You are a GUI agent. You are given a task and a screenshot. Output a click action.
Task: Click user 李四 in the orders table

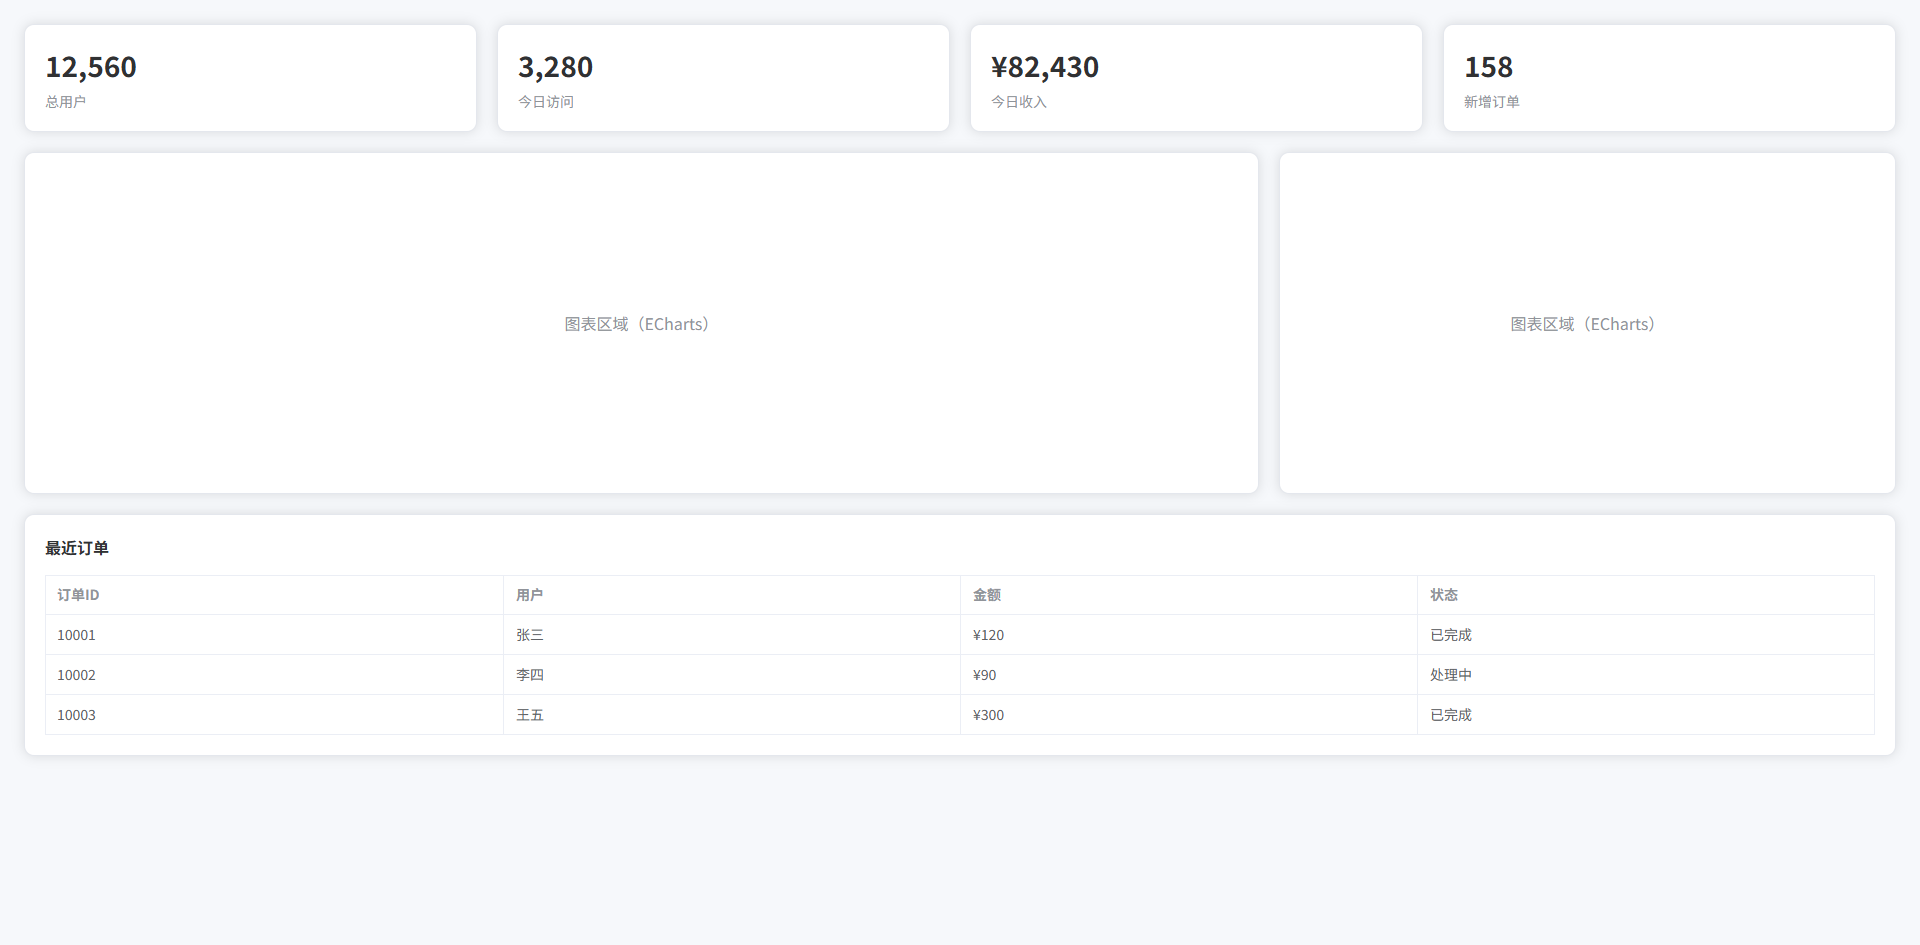click(x=529, y=675)
